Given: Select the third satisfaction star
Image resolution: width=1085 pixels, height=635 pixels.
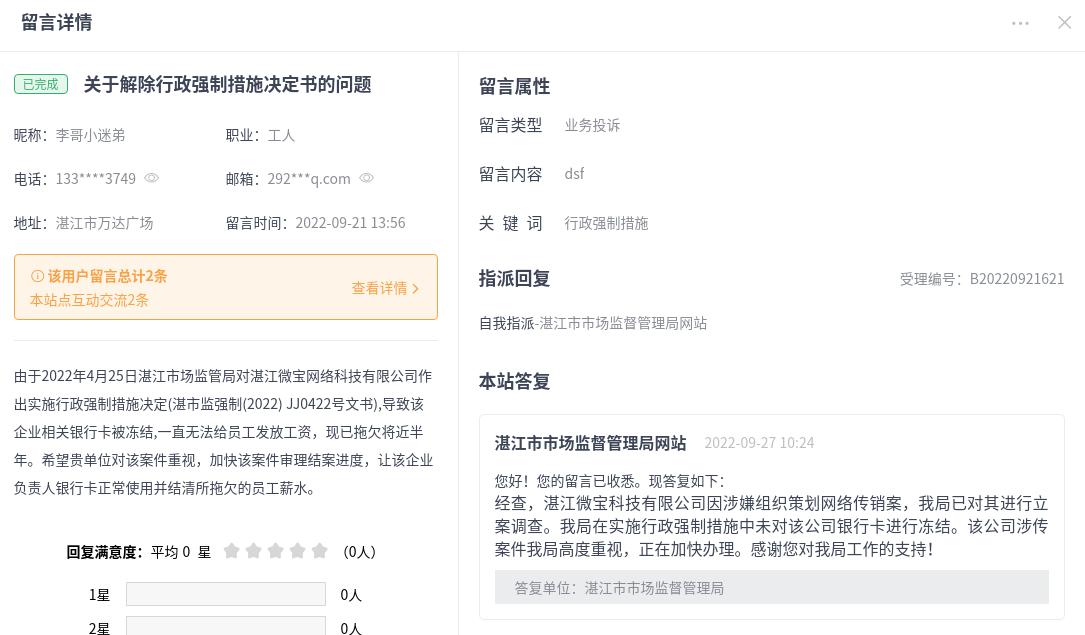Looking at the screenshot, I should 276,551.
